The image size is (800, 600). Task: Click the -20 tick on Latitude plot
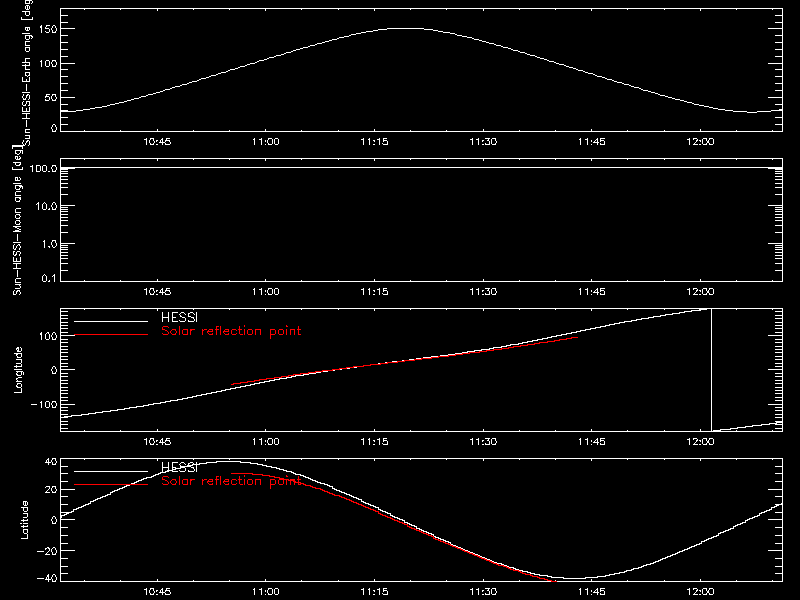47,551
